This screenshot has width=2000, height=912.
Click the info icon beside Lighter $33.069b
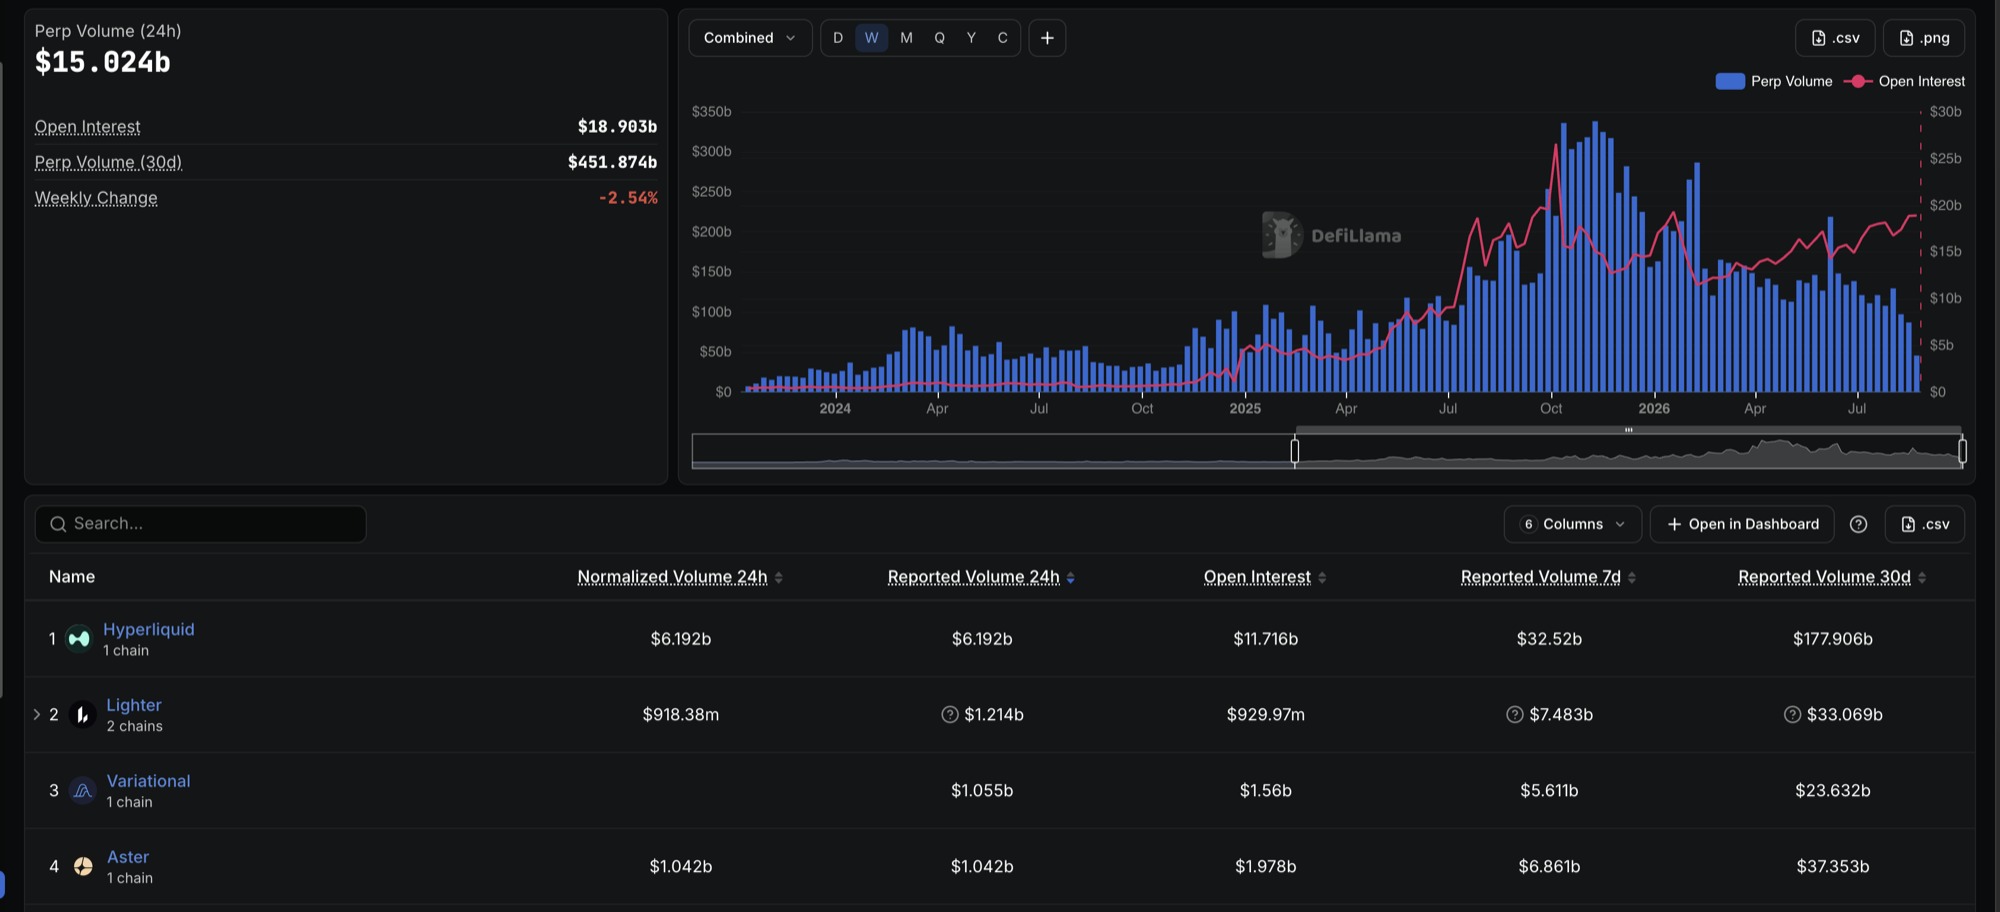click(x=1792, y=714)
